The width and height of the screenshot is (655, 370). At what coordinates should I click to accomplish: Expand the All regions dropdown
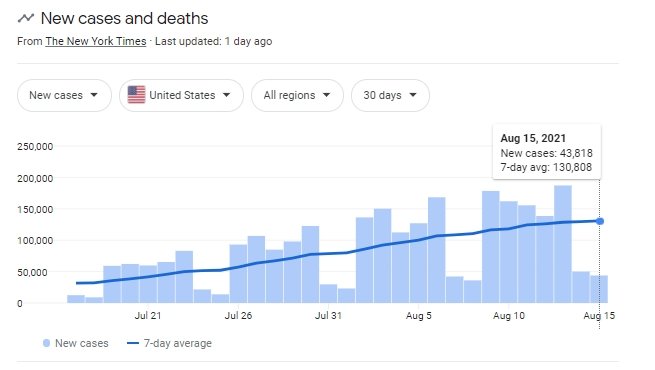pyautogui.click(x=297, y=95)
